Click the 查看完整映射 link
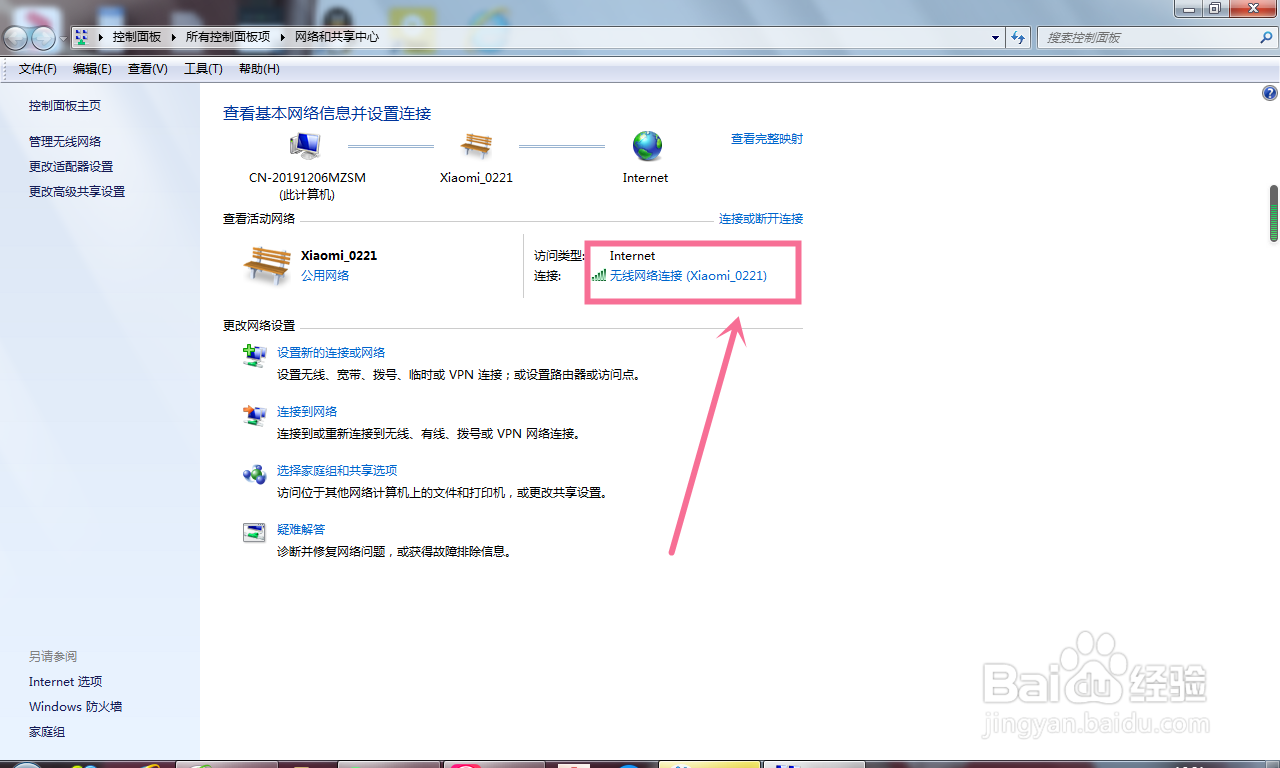This screenshot has height=768, width=1280. point(767,139)
